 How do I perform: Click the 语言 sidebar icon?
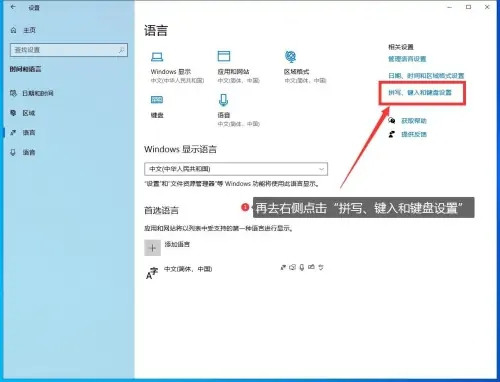(x=13, y=133)
